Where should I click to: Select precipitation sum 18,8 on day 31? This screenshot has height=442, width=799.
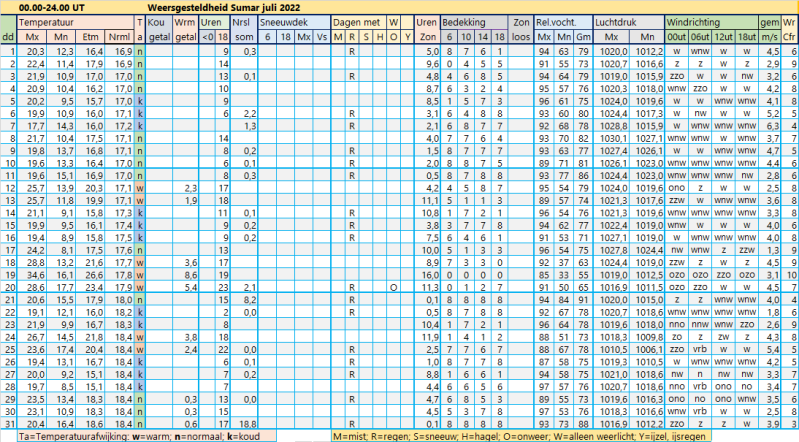[247, 424]
